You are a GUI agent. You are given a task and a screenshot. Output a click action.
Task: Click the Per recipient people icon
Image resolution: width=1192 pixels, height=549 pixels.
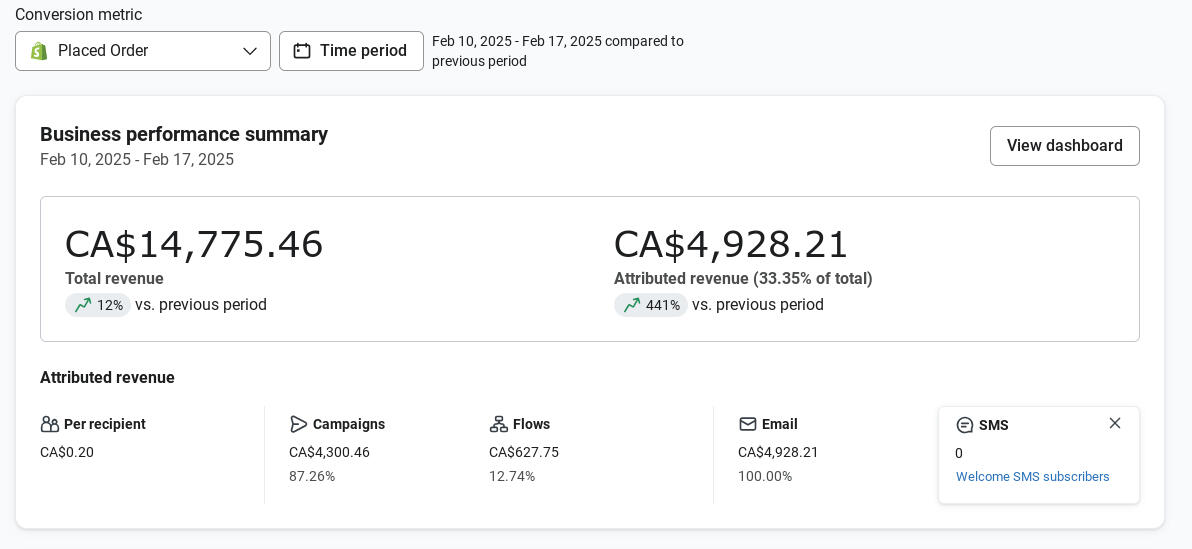[x=50, y=424]
